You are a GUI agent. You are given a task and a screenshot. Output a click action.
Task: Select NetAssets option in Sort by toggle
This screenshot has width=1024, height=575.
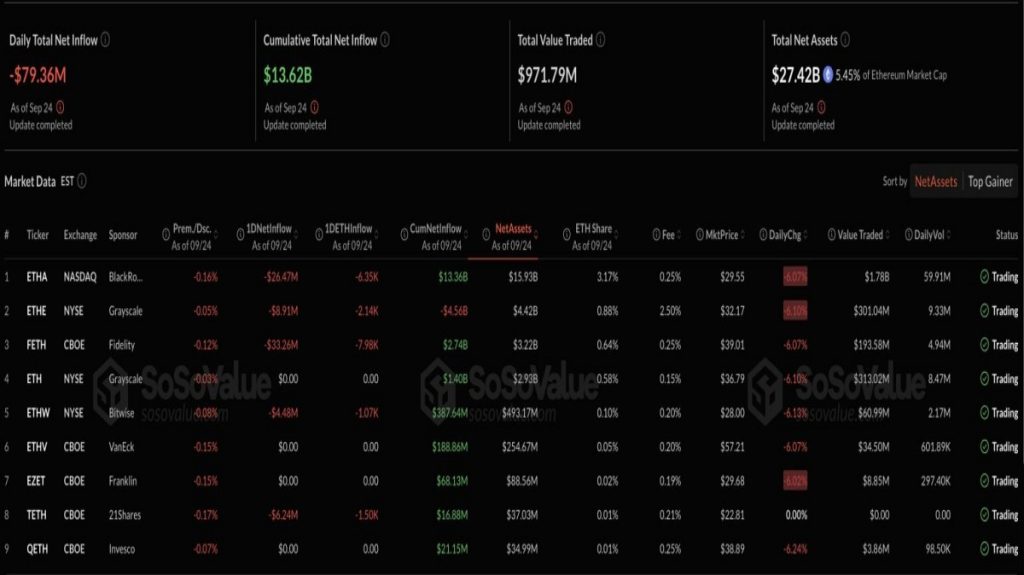point(936,182)
